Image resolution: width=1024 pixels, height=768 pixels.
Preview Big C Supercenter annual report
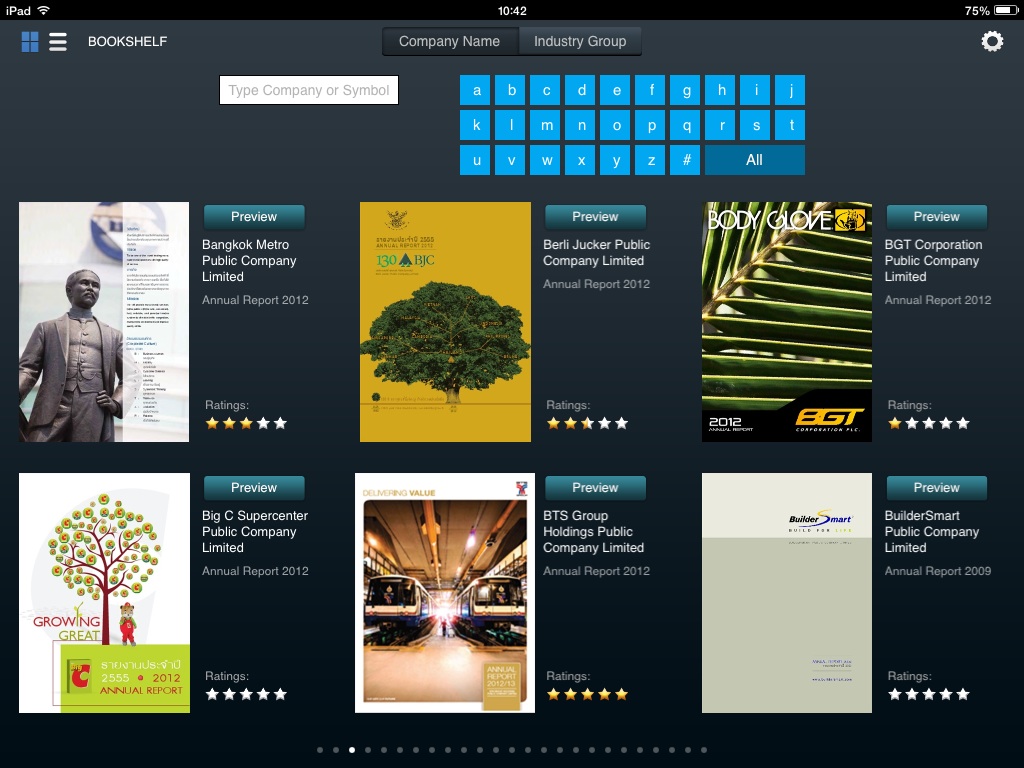[x=254, y=488]
